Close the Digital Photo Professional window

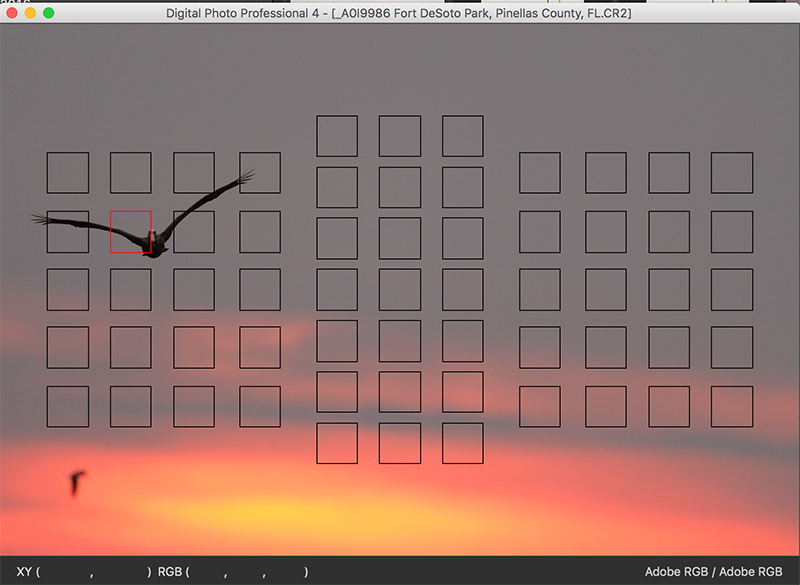pos(12,13)
